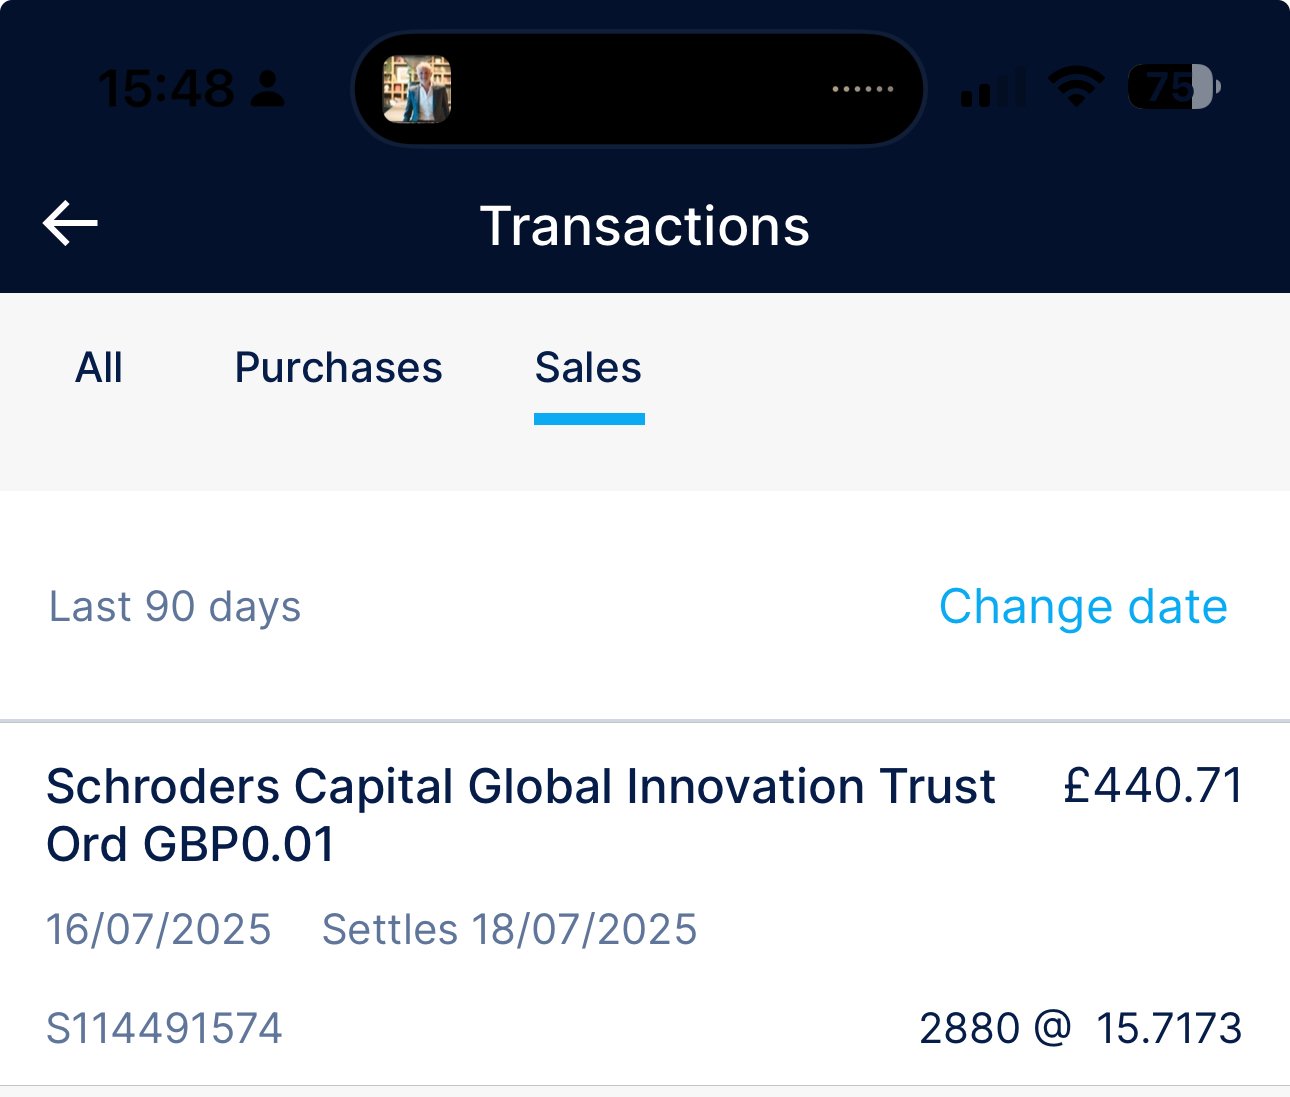
Task: Tap the Change date link
Action: [x=1083, y=607]
